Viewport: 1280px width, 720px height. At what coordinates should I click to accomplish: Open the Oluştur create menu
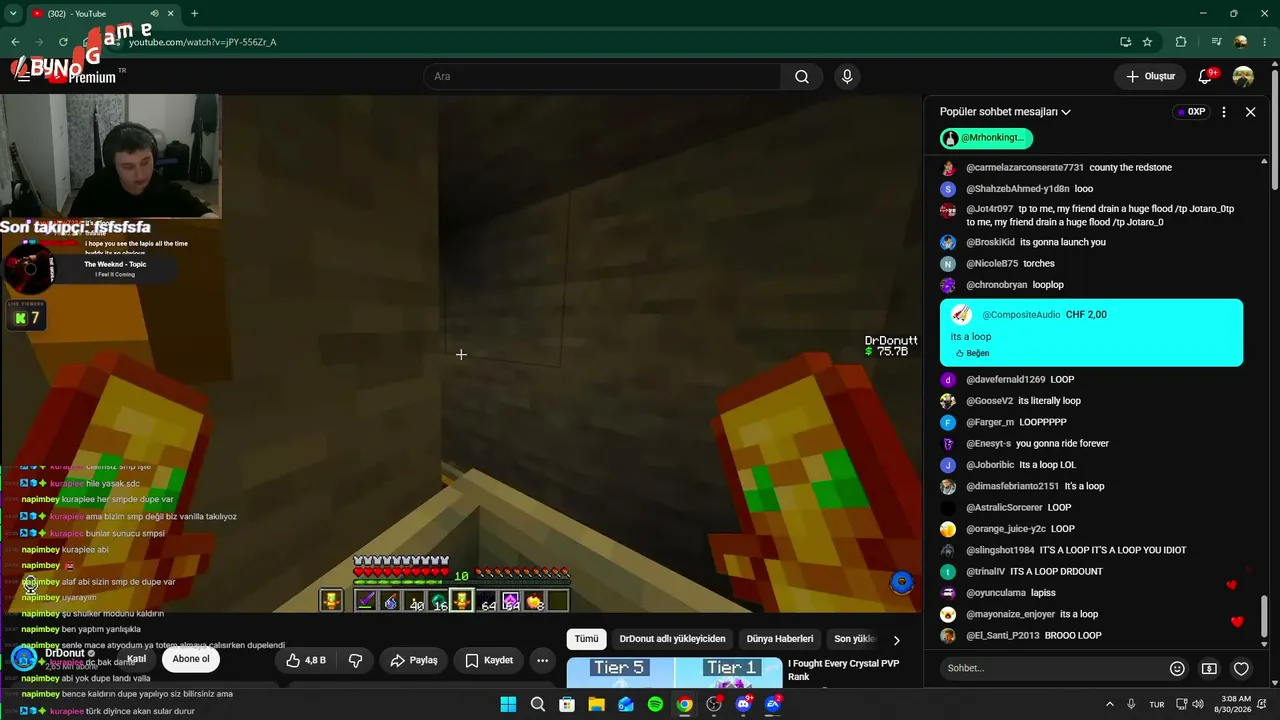coord(1150,77)
